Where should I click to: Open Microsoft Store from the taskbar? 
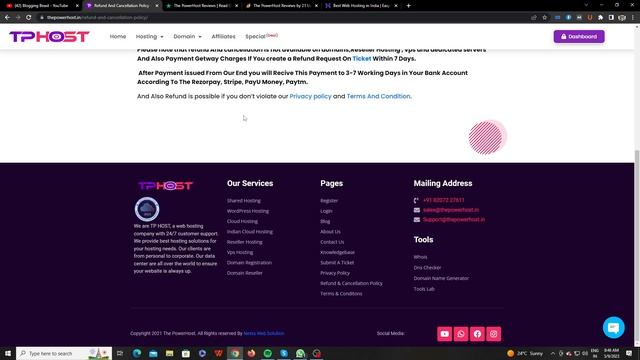tap(186, 353)
